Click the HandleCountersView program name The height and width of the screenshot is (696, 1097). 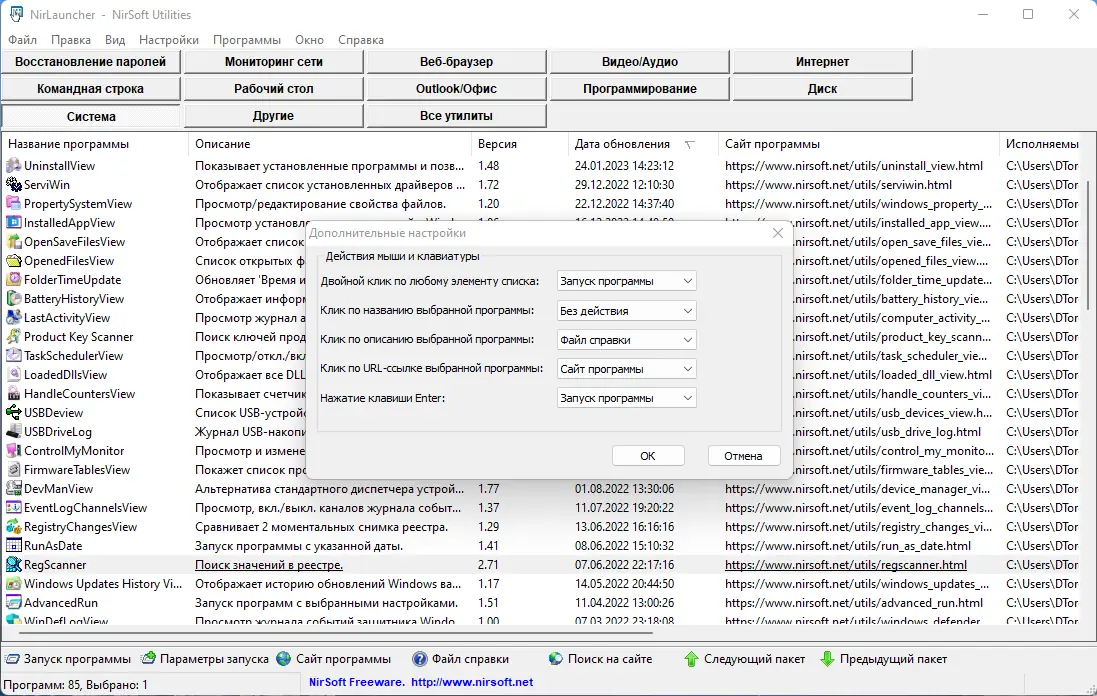[x=79, y=394]
